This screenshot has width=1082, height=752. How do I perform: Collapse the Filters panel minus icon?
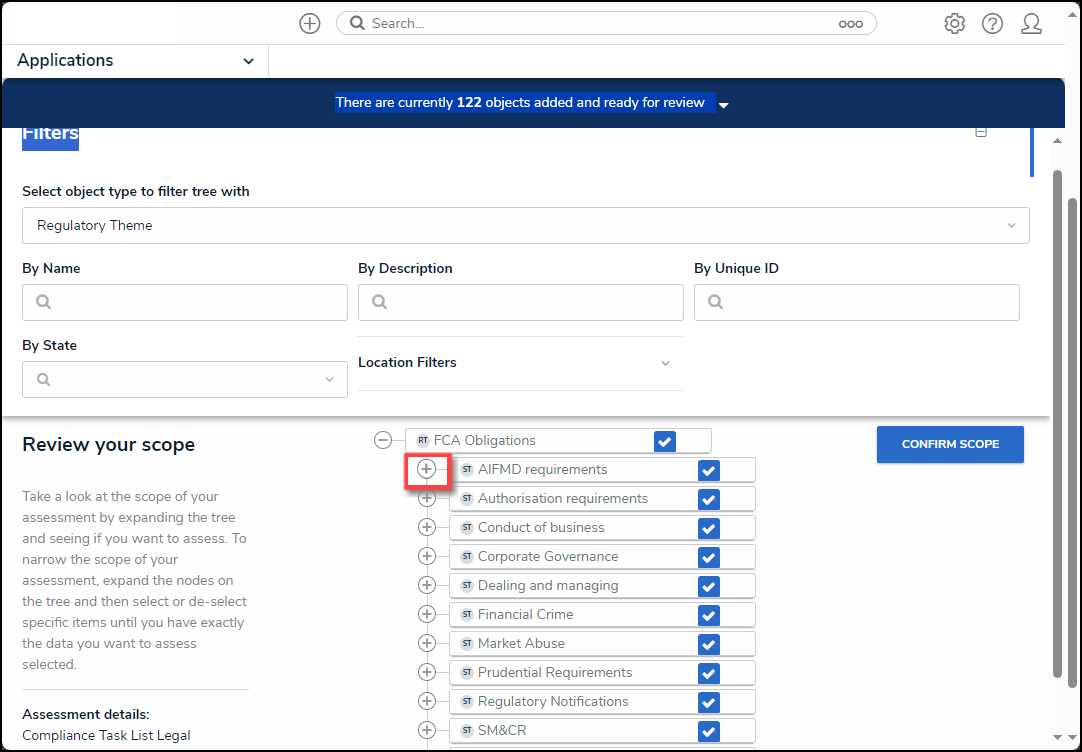[x=981, y=132]
